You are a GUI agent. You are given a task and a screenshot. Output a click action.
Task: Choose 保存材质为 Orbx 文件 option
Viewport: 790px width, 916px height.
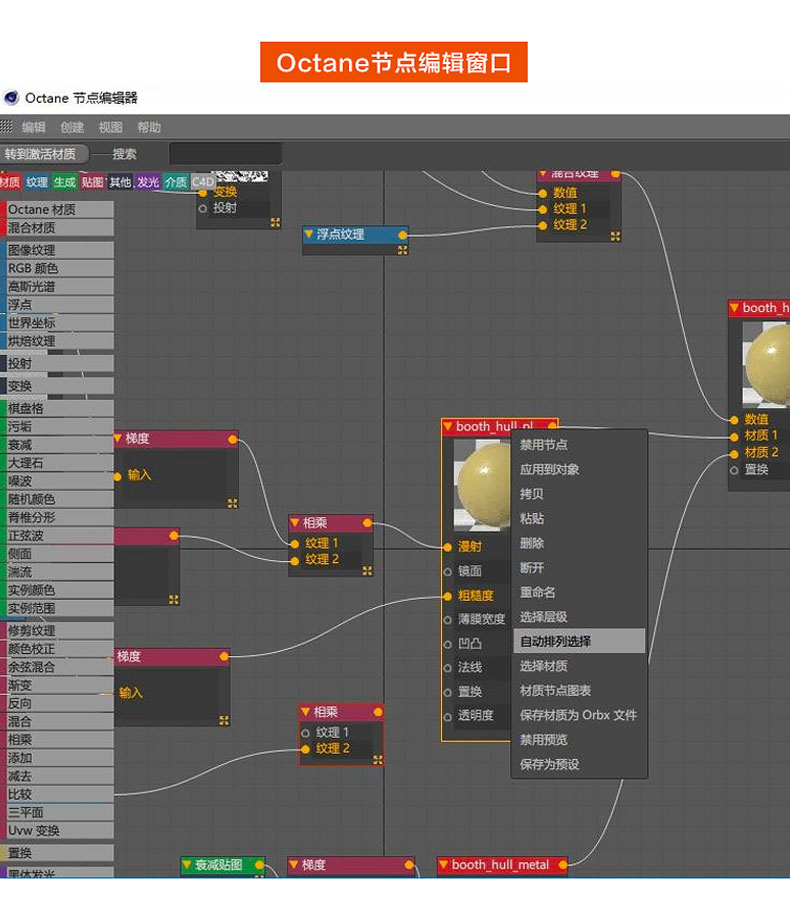[x=580, y=714]
